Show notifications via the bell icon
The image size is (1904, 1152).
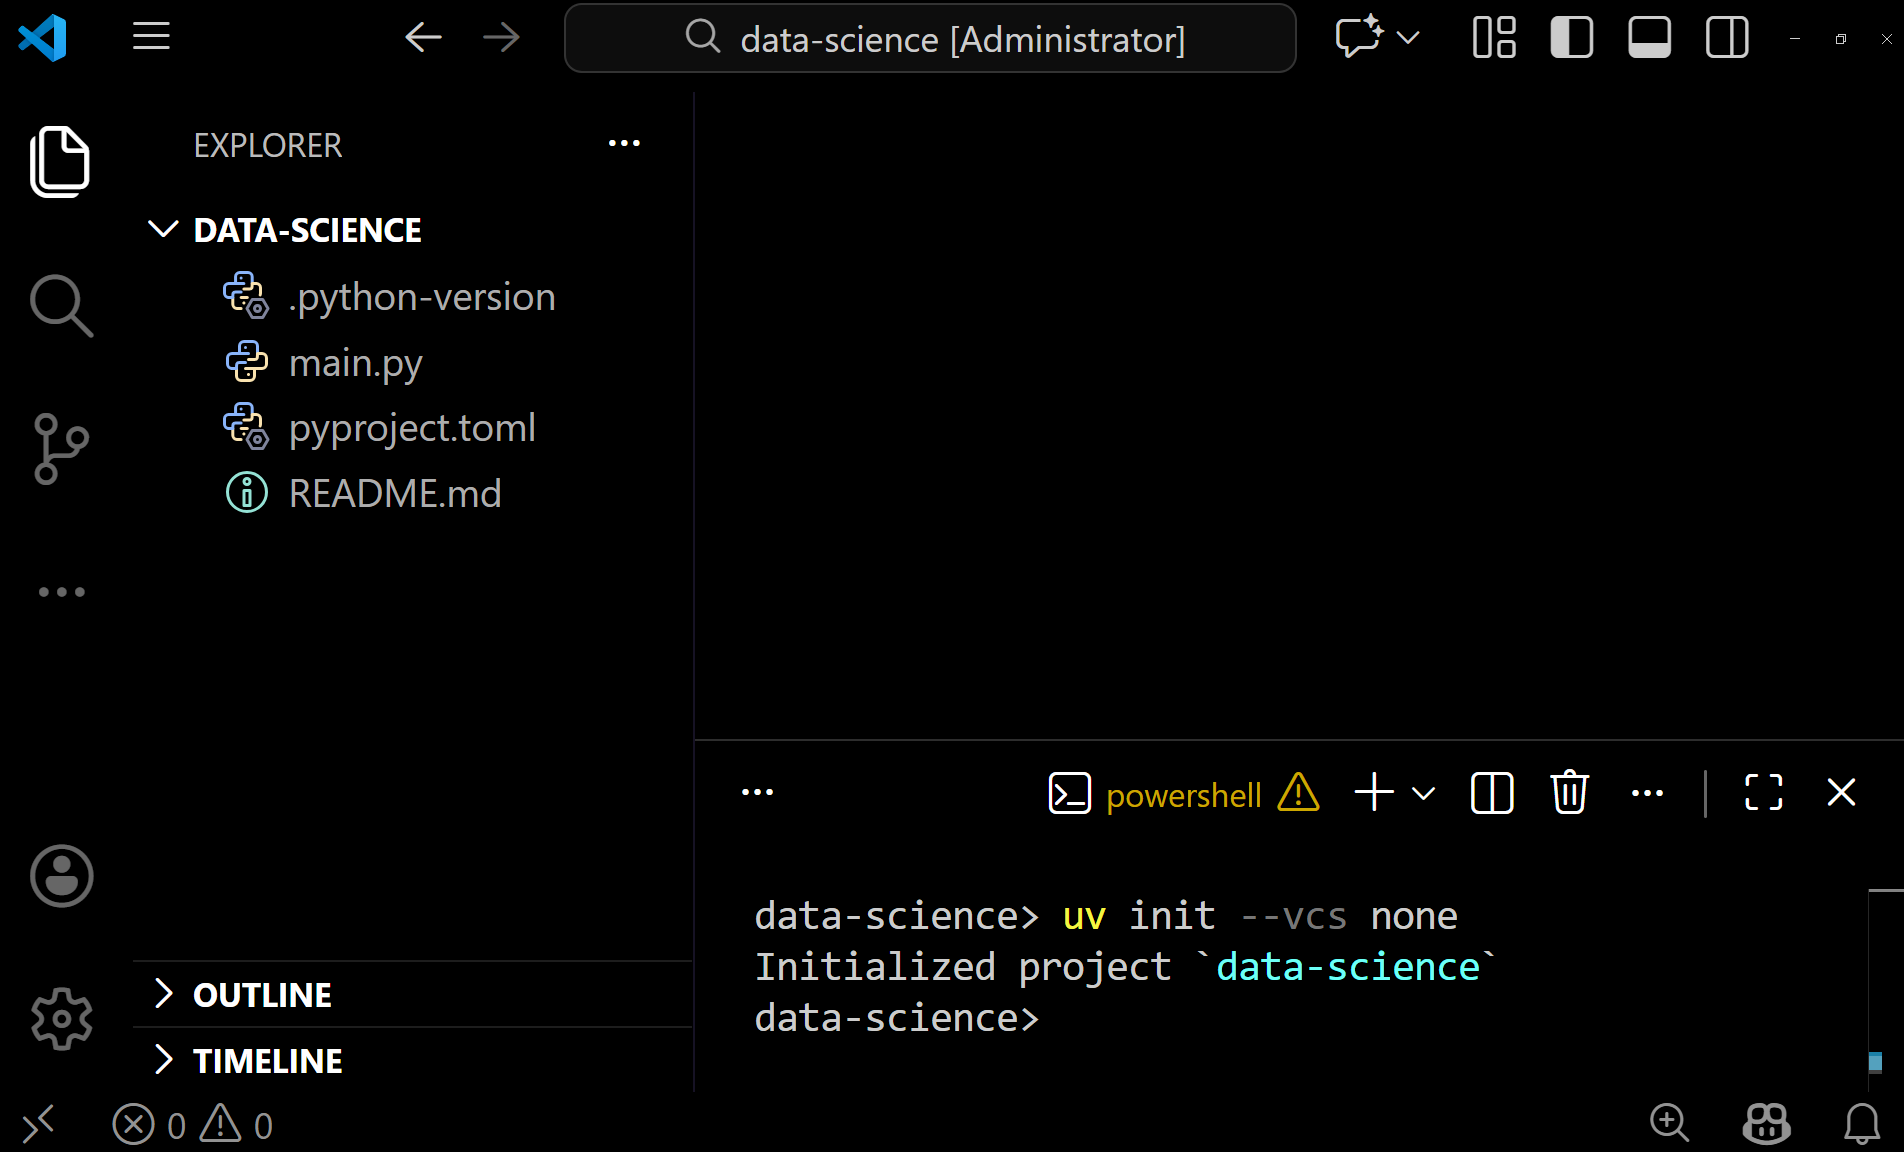point(1861,1124)
